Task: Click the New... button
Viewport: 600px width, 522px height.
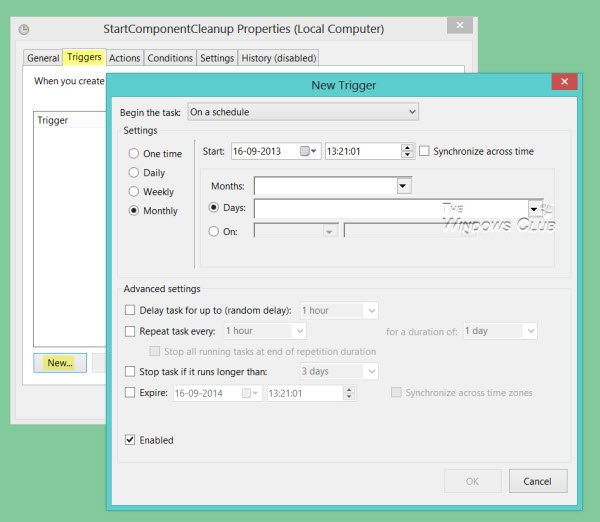Action: 60,363
